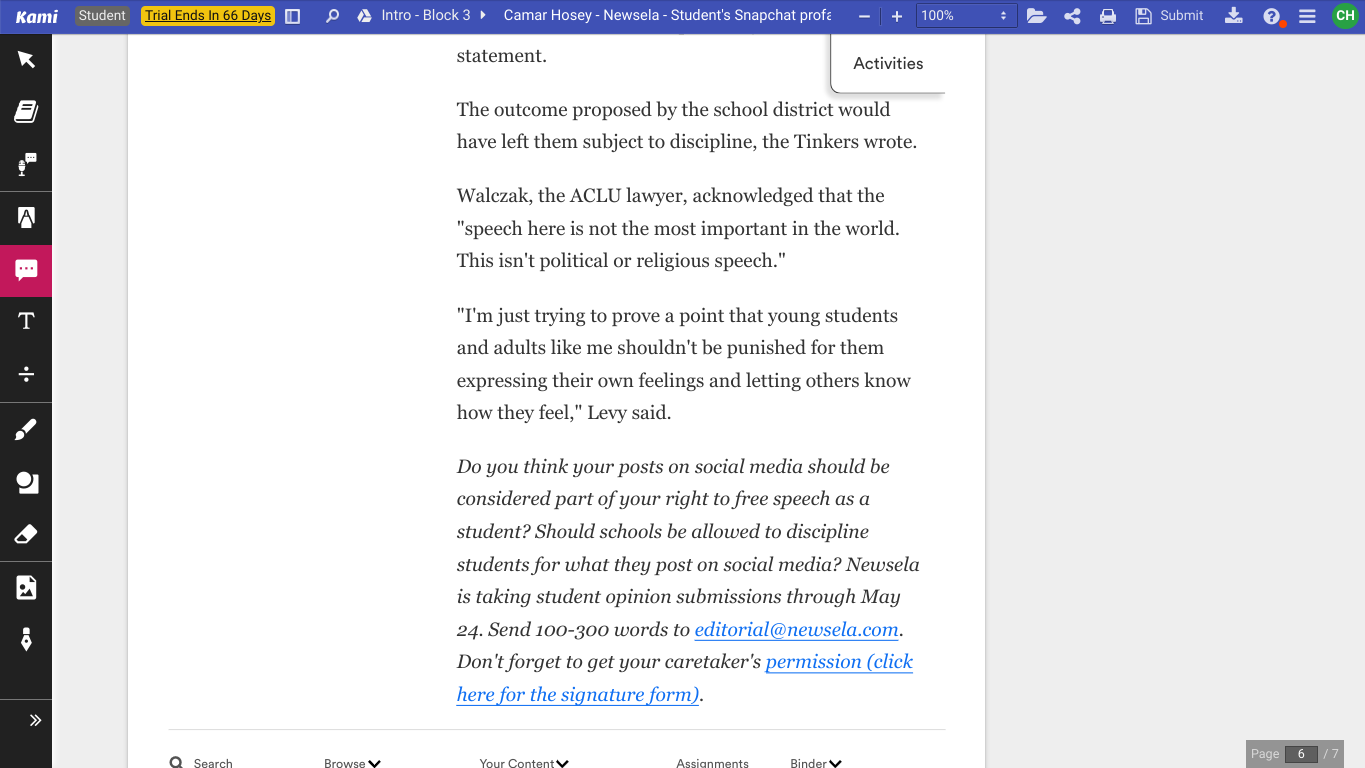1365x768 pixels.
Task: Toggle document search
Action: pos(332,15)
